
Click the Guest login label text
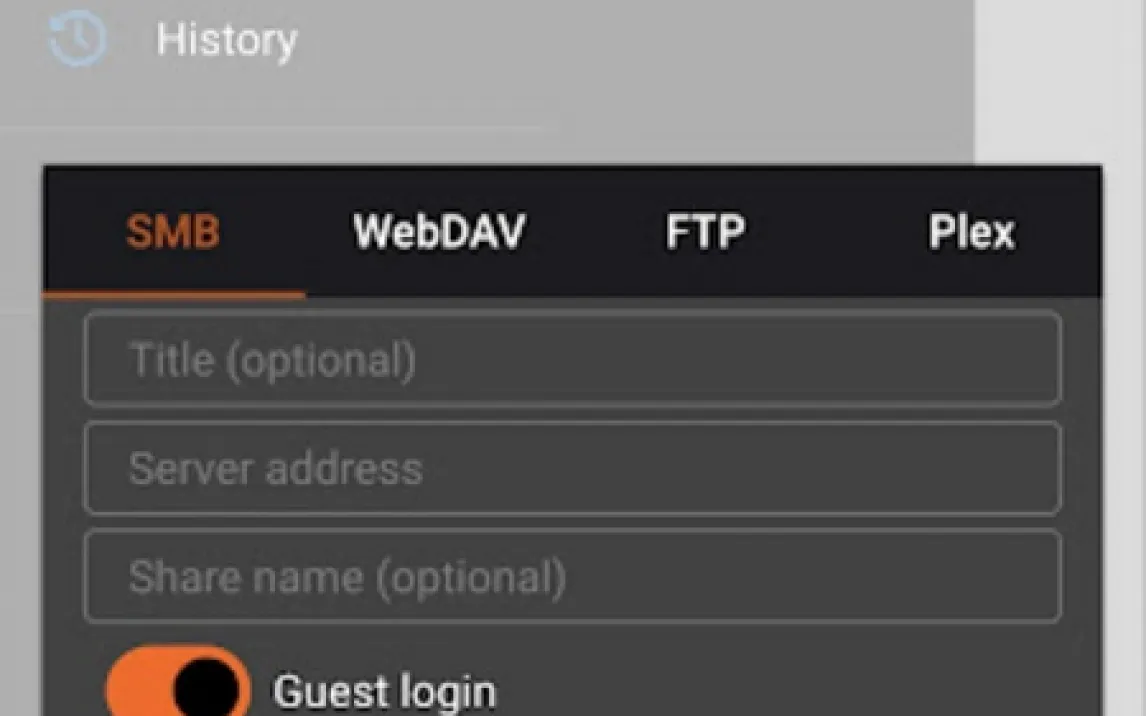coord(384,692)
